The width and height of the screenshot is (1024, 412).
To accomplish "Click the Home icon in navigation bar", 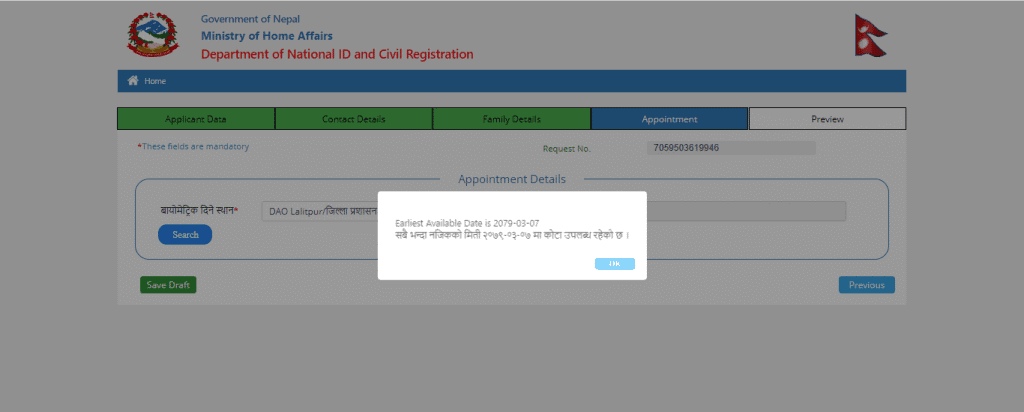I will coord(133,80).
